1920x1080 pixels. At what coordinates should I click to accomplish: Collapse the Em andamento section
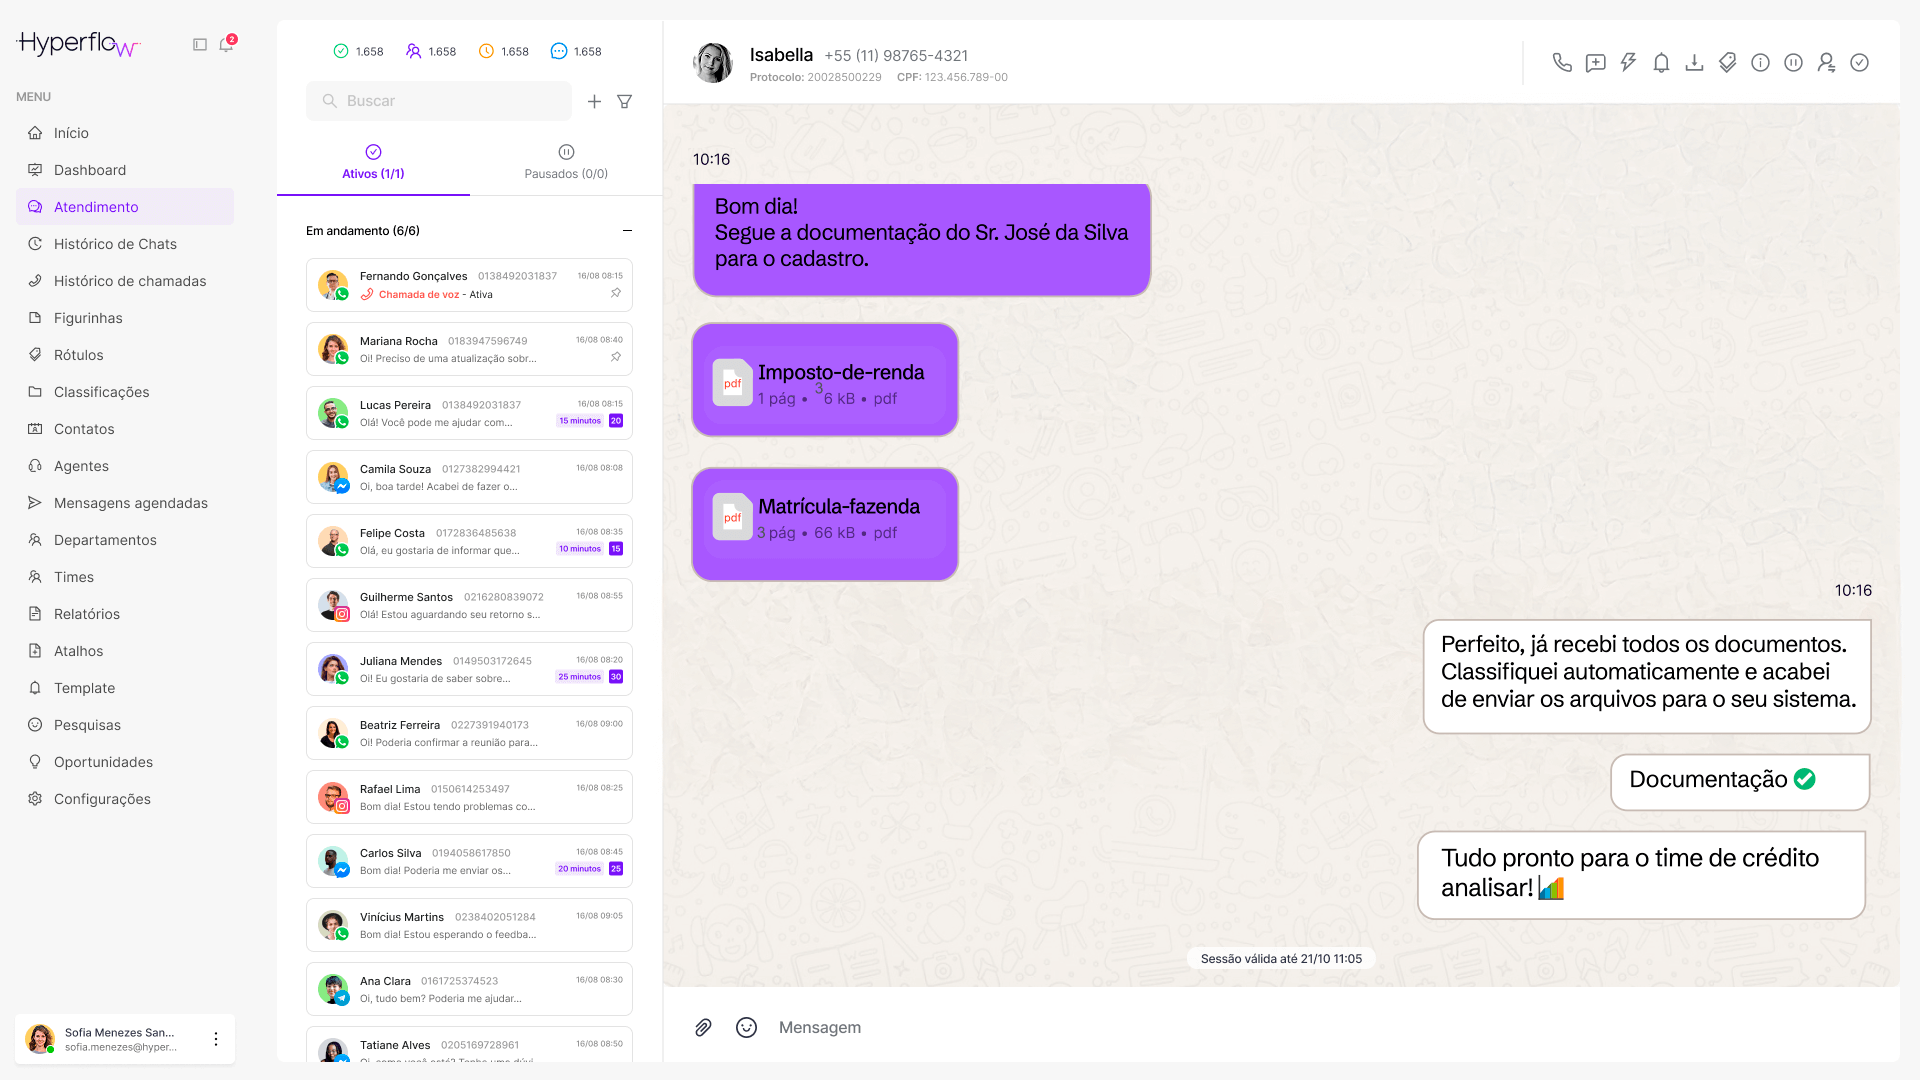627,231
